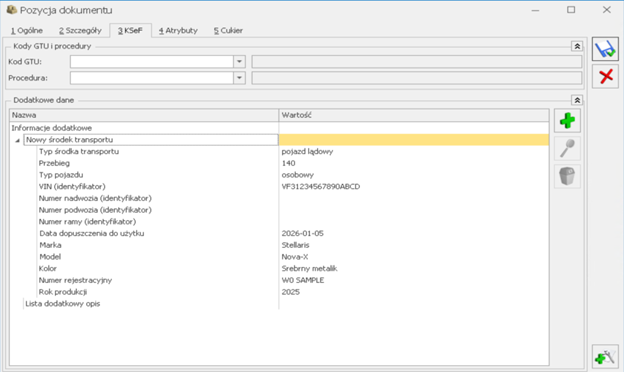Open selected entry with the magnifier icon
Screen dimensions: 624x372
click(567, 148)
